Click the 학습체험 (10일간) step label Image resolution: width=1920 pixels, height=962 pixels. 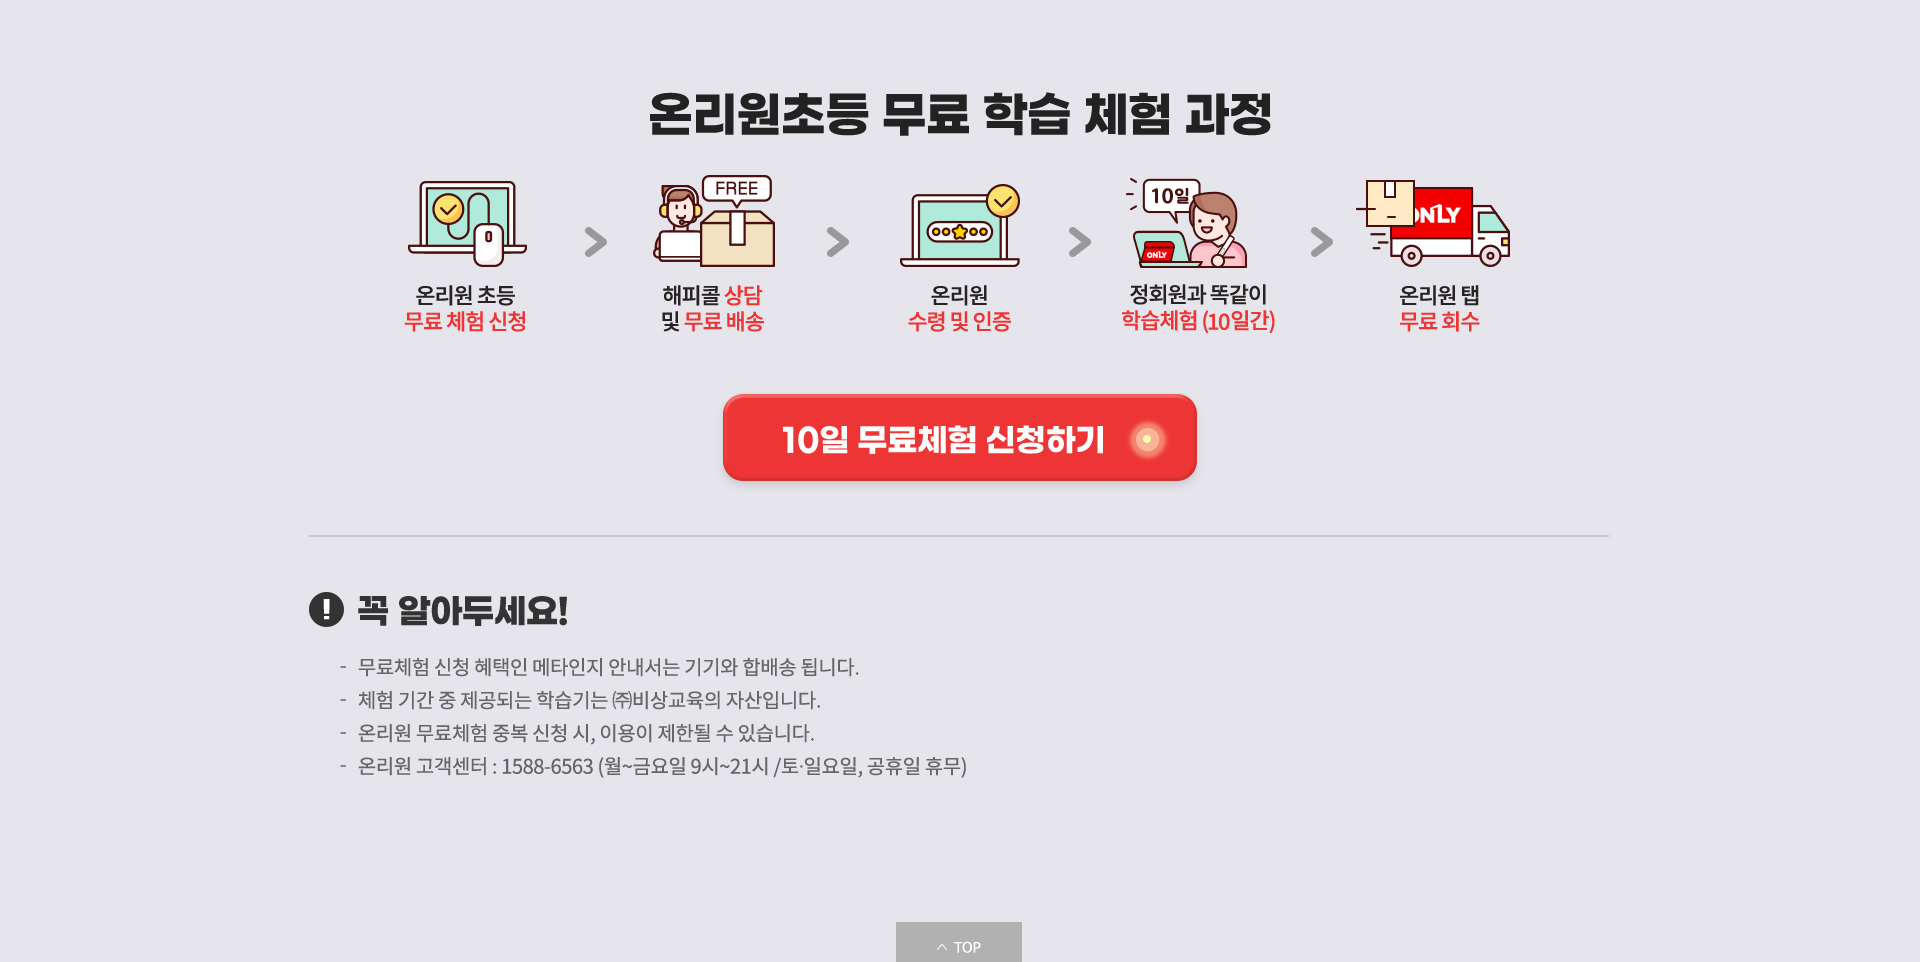click(x=1198, y=320)
